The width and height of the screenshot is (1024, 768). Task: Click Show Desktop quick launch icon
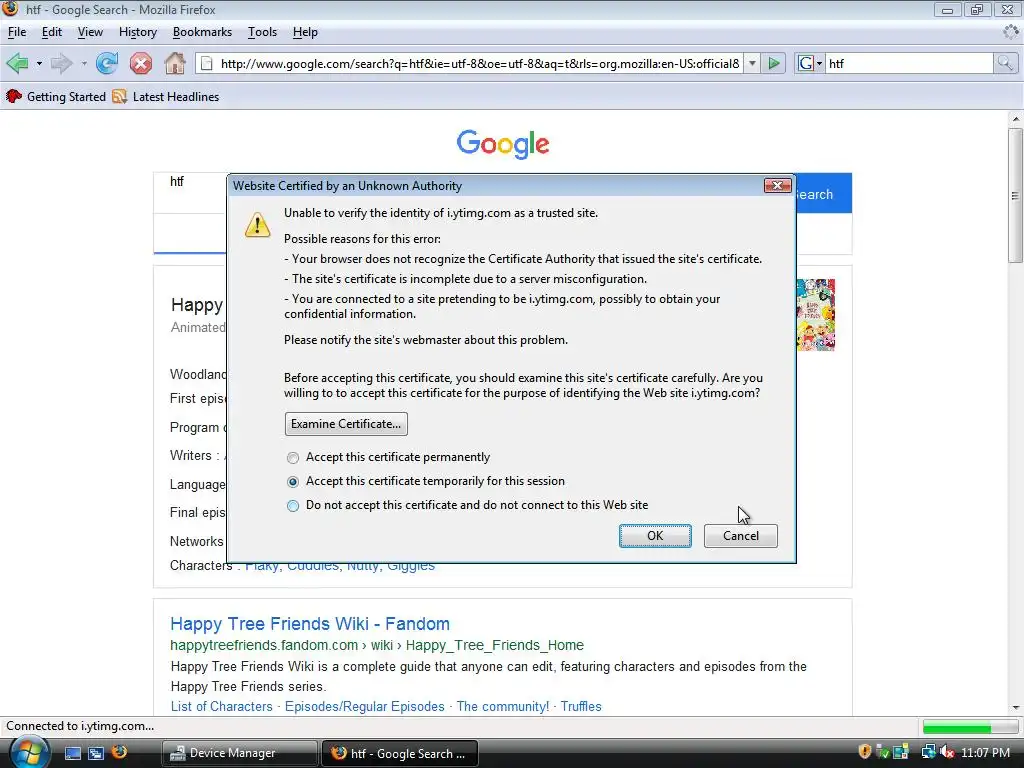click(x=72, y=753)
